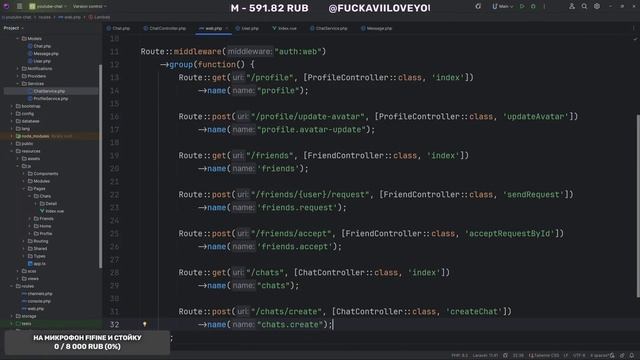The image size is (640, 360).
Task: Select the Routing folder
Action: pyautogui.click(x=38, y=241)
